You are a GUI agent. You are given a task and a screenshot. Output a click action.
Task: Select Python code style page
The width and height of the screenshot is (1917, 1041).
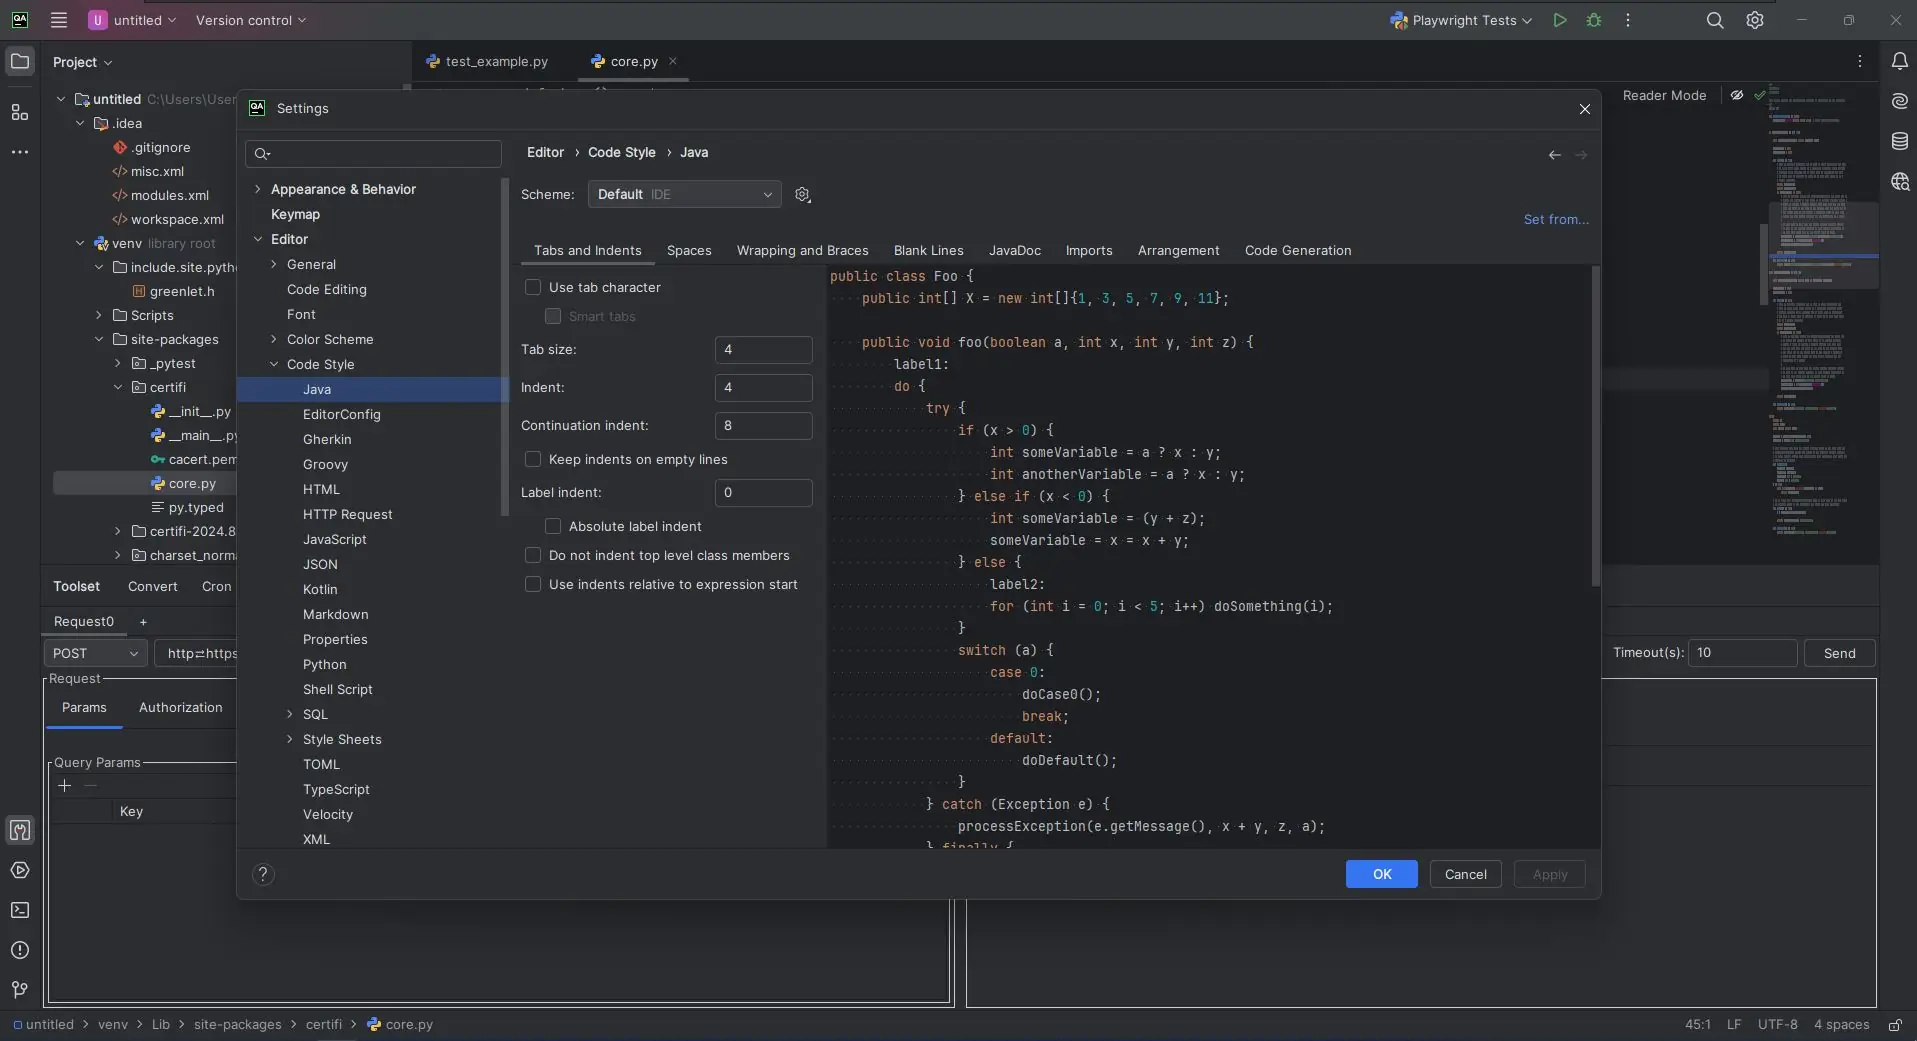325,665
